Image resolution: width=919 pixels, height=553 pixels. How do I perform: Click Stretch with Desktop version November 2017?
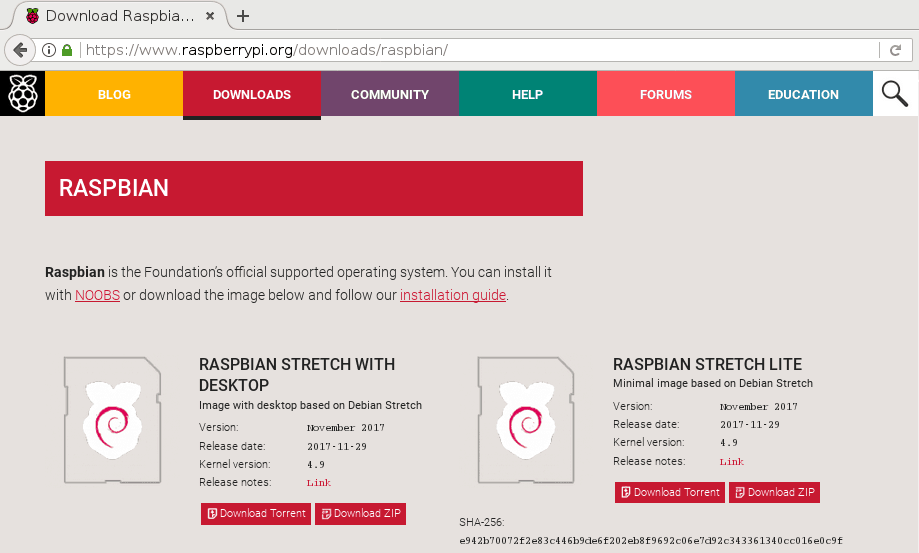pos(346,428)
